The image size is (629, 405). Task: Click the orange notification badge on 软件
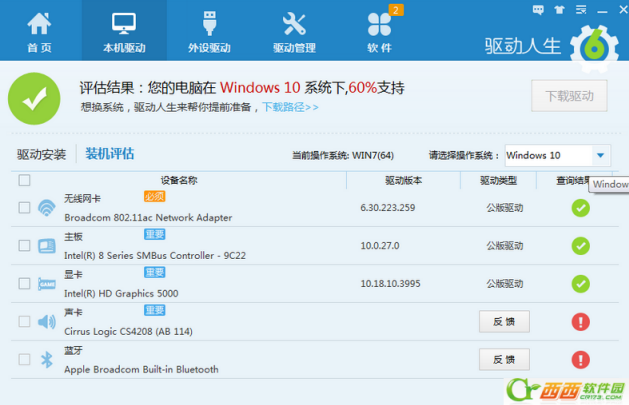[x=396, y=10]
